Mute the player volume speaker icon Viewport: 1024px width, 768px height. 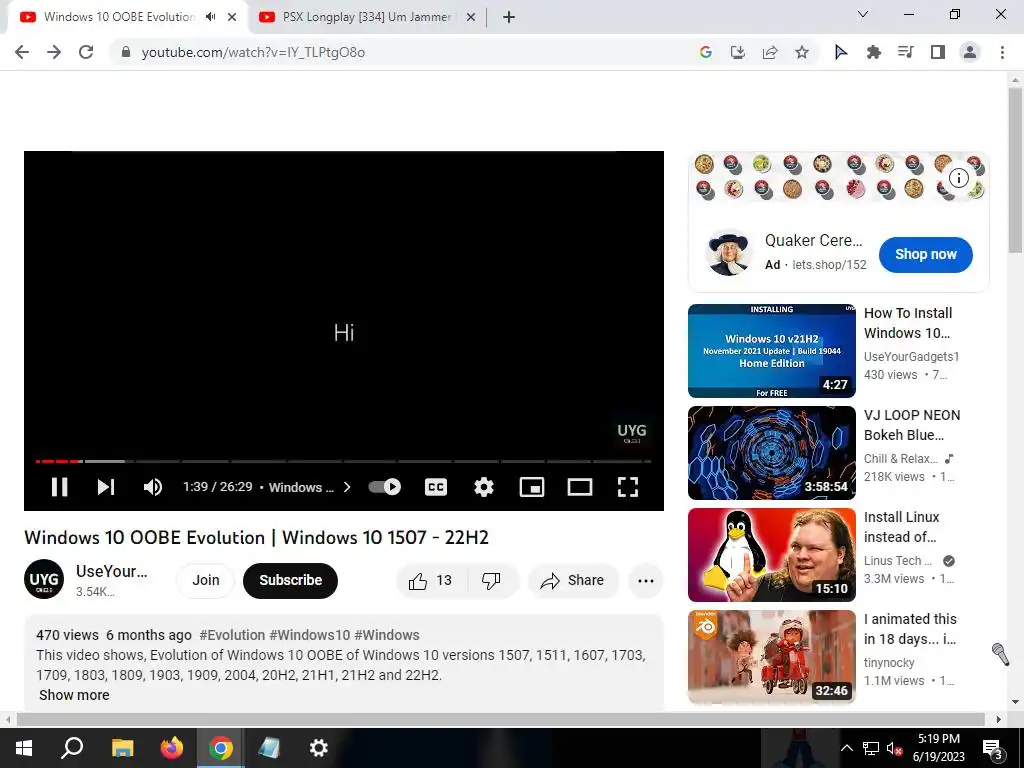click(x=153, y=487)
